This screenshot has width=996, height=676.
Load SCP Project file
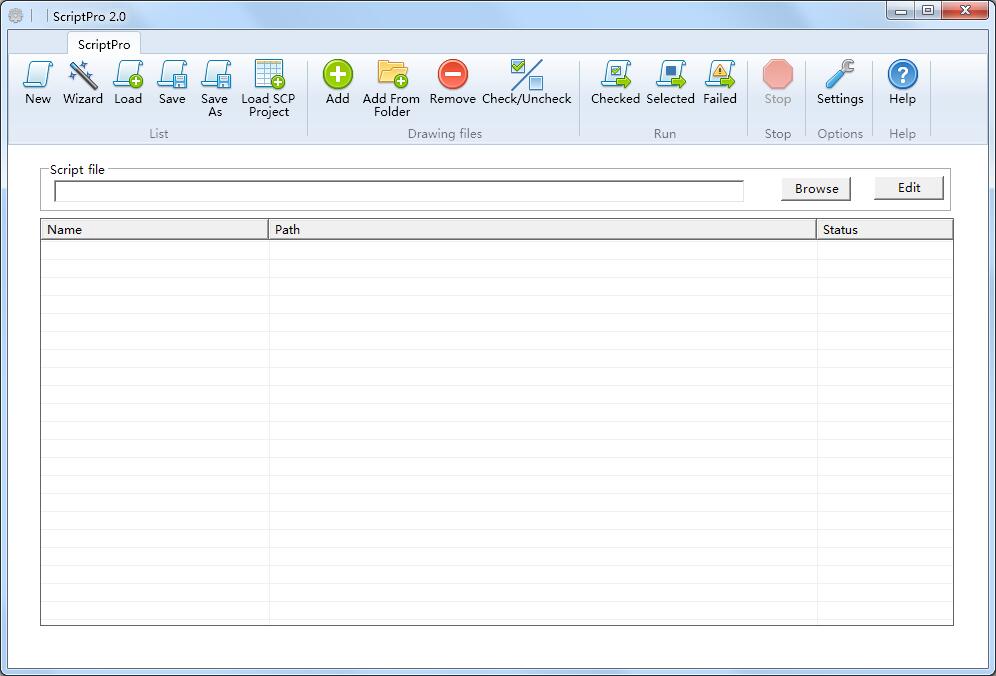coord(268,87)
